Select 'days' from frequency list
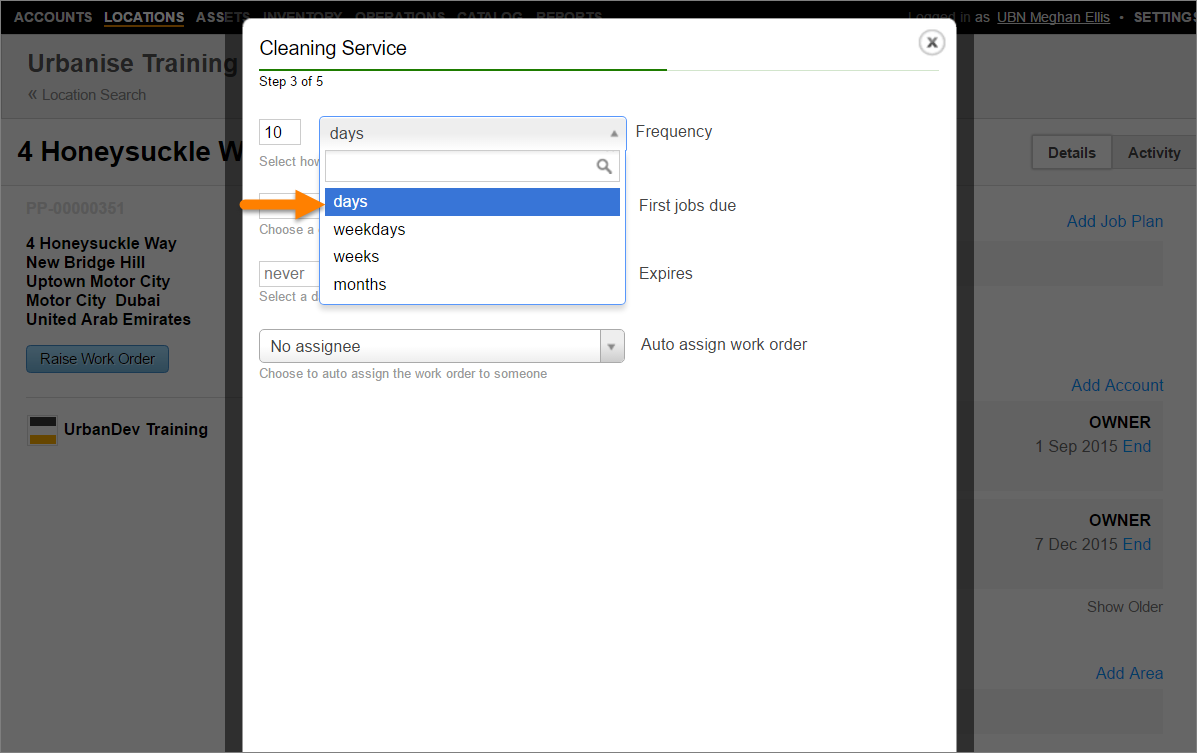The image size is (1197, 753). point(472,202)
